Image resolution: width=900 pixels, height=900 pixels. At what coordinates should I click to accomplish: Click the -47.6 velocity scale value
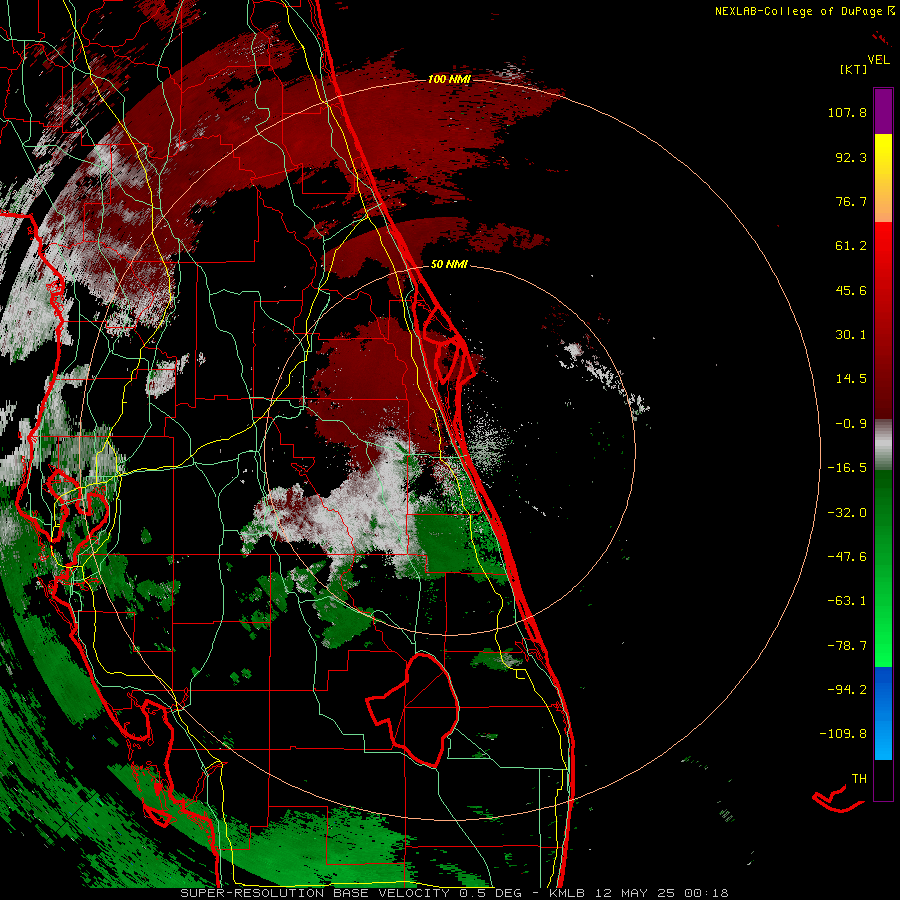[847, 557]
